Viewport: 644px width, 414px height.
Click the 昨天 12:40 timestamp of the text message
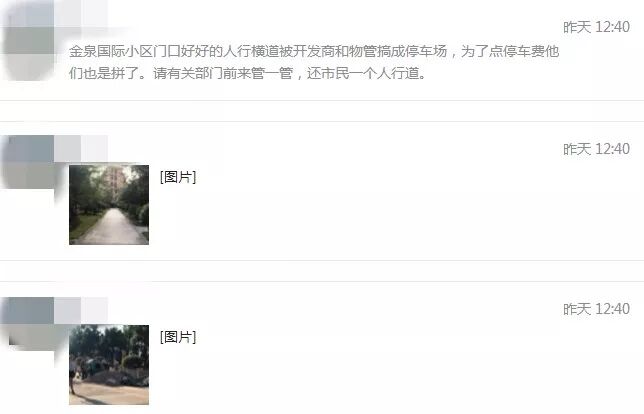coord(596,27)
